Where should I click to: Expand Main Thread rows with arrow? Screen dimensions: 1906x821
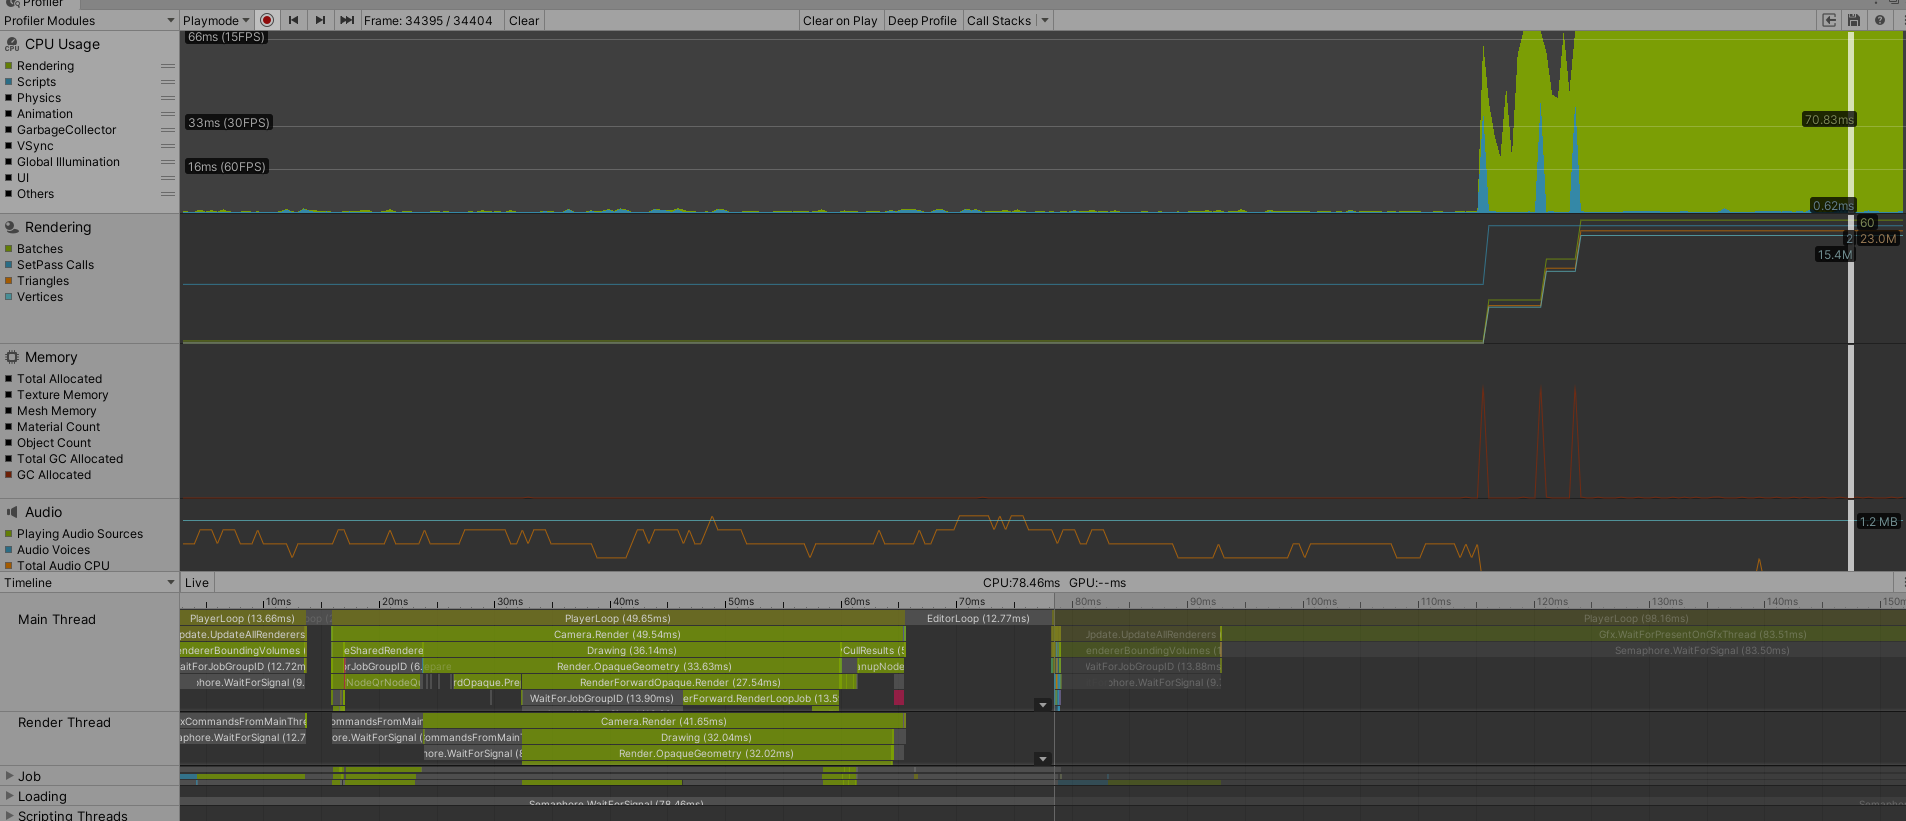1043,705
